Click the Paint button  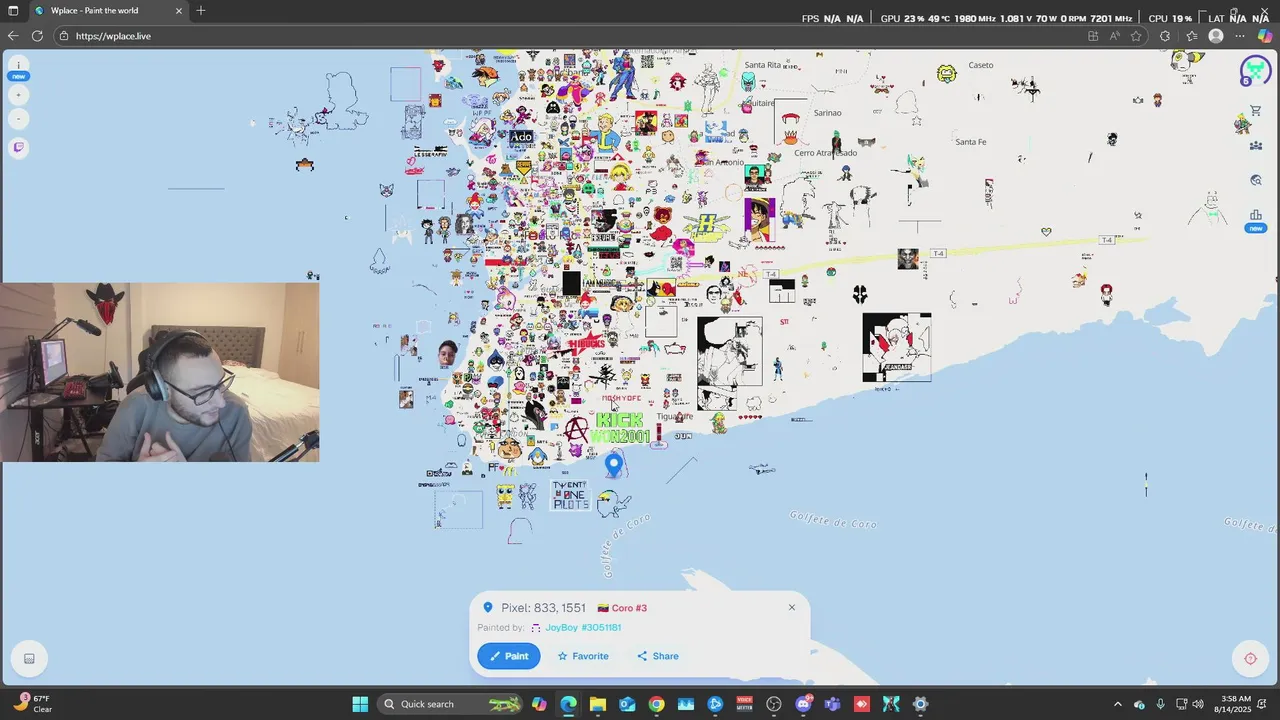click(509, 656)
